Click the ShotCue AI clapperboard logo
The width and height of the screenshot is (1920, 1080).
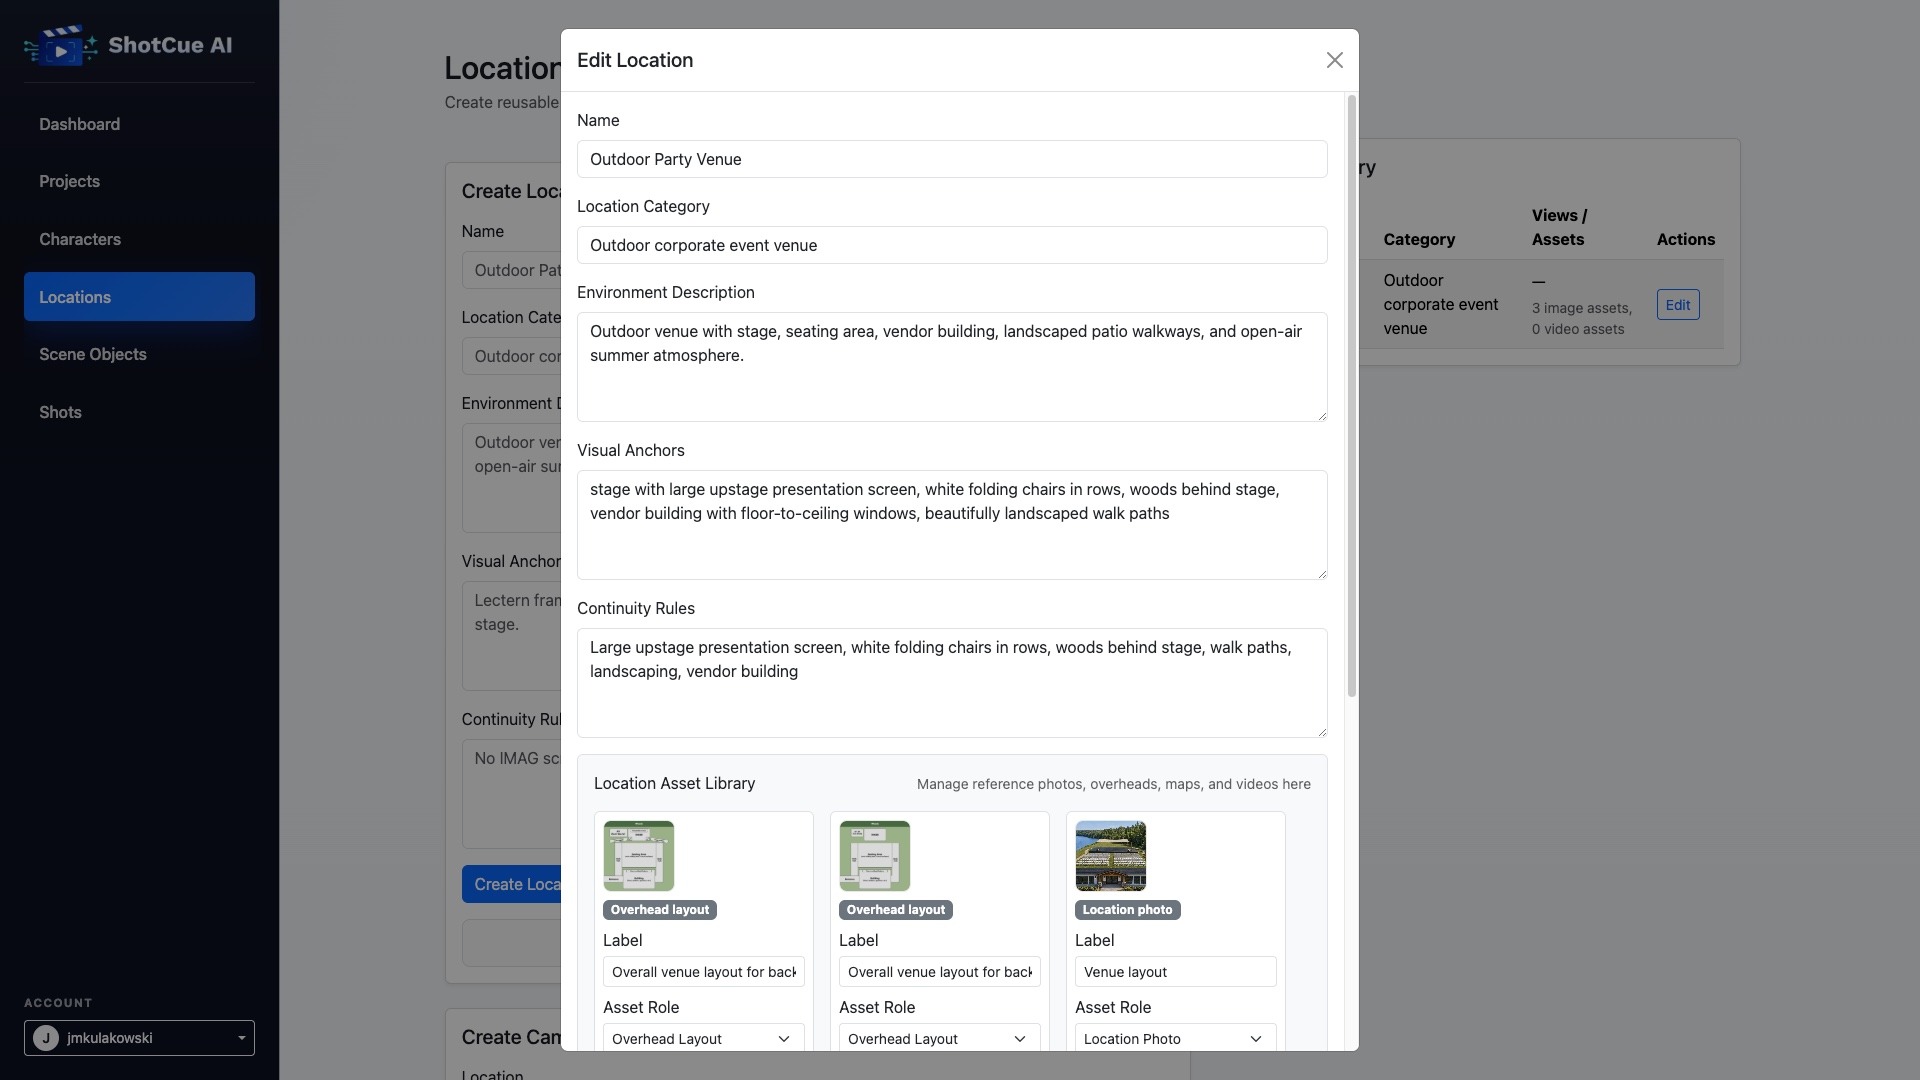tap(61, 46)
